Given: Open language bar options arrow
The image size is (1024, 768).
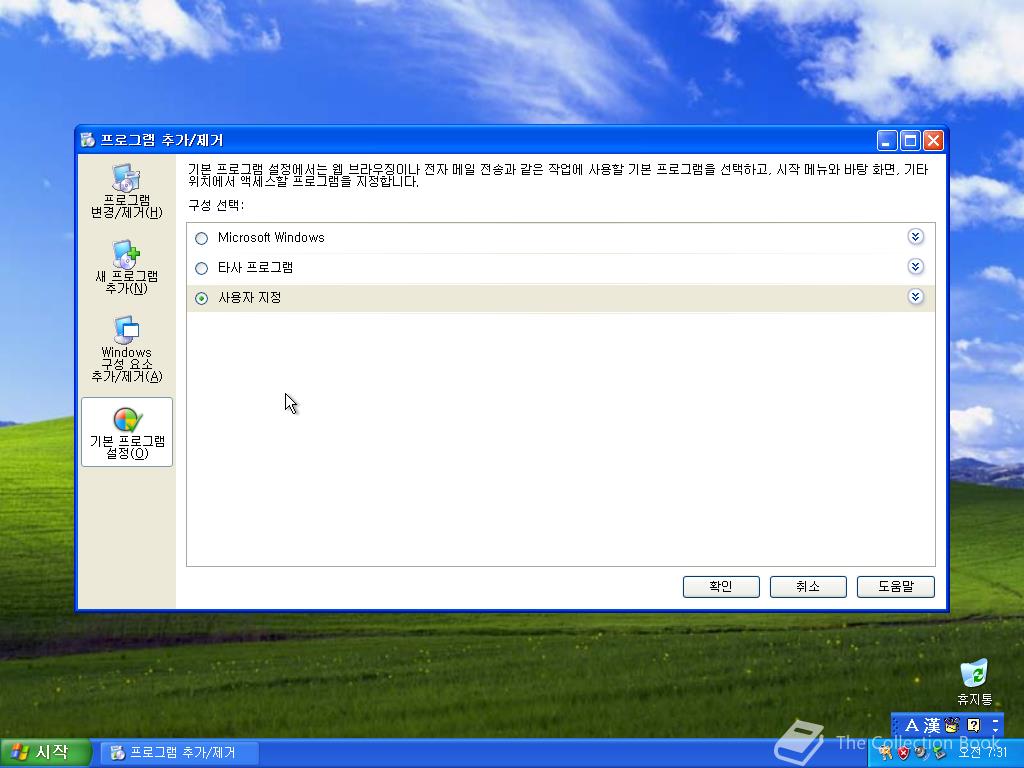Looking at the screenshot, I should 995,730.
